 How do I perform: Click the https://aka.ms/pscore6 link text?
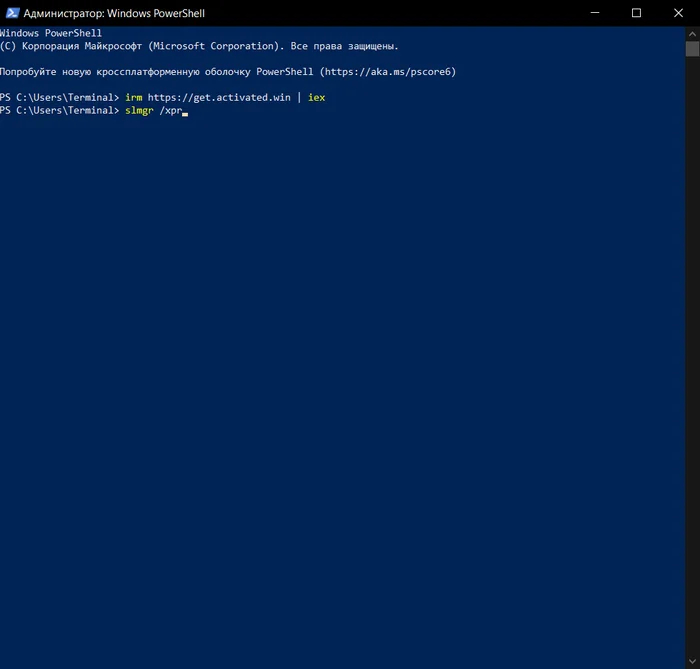[388, 72]
